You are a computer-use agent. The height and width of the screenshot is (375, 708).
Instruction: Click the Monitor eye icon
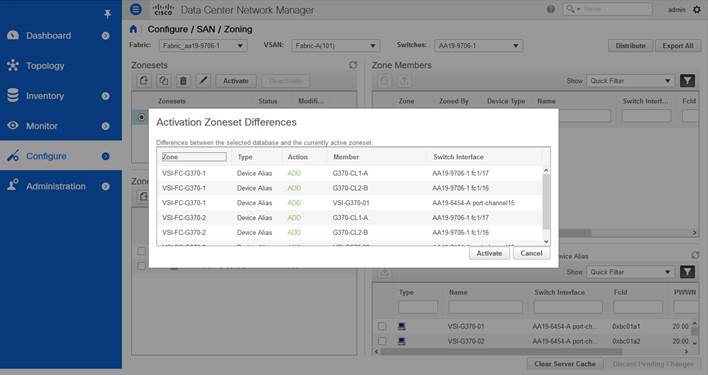point(13,125)
